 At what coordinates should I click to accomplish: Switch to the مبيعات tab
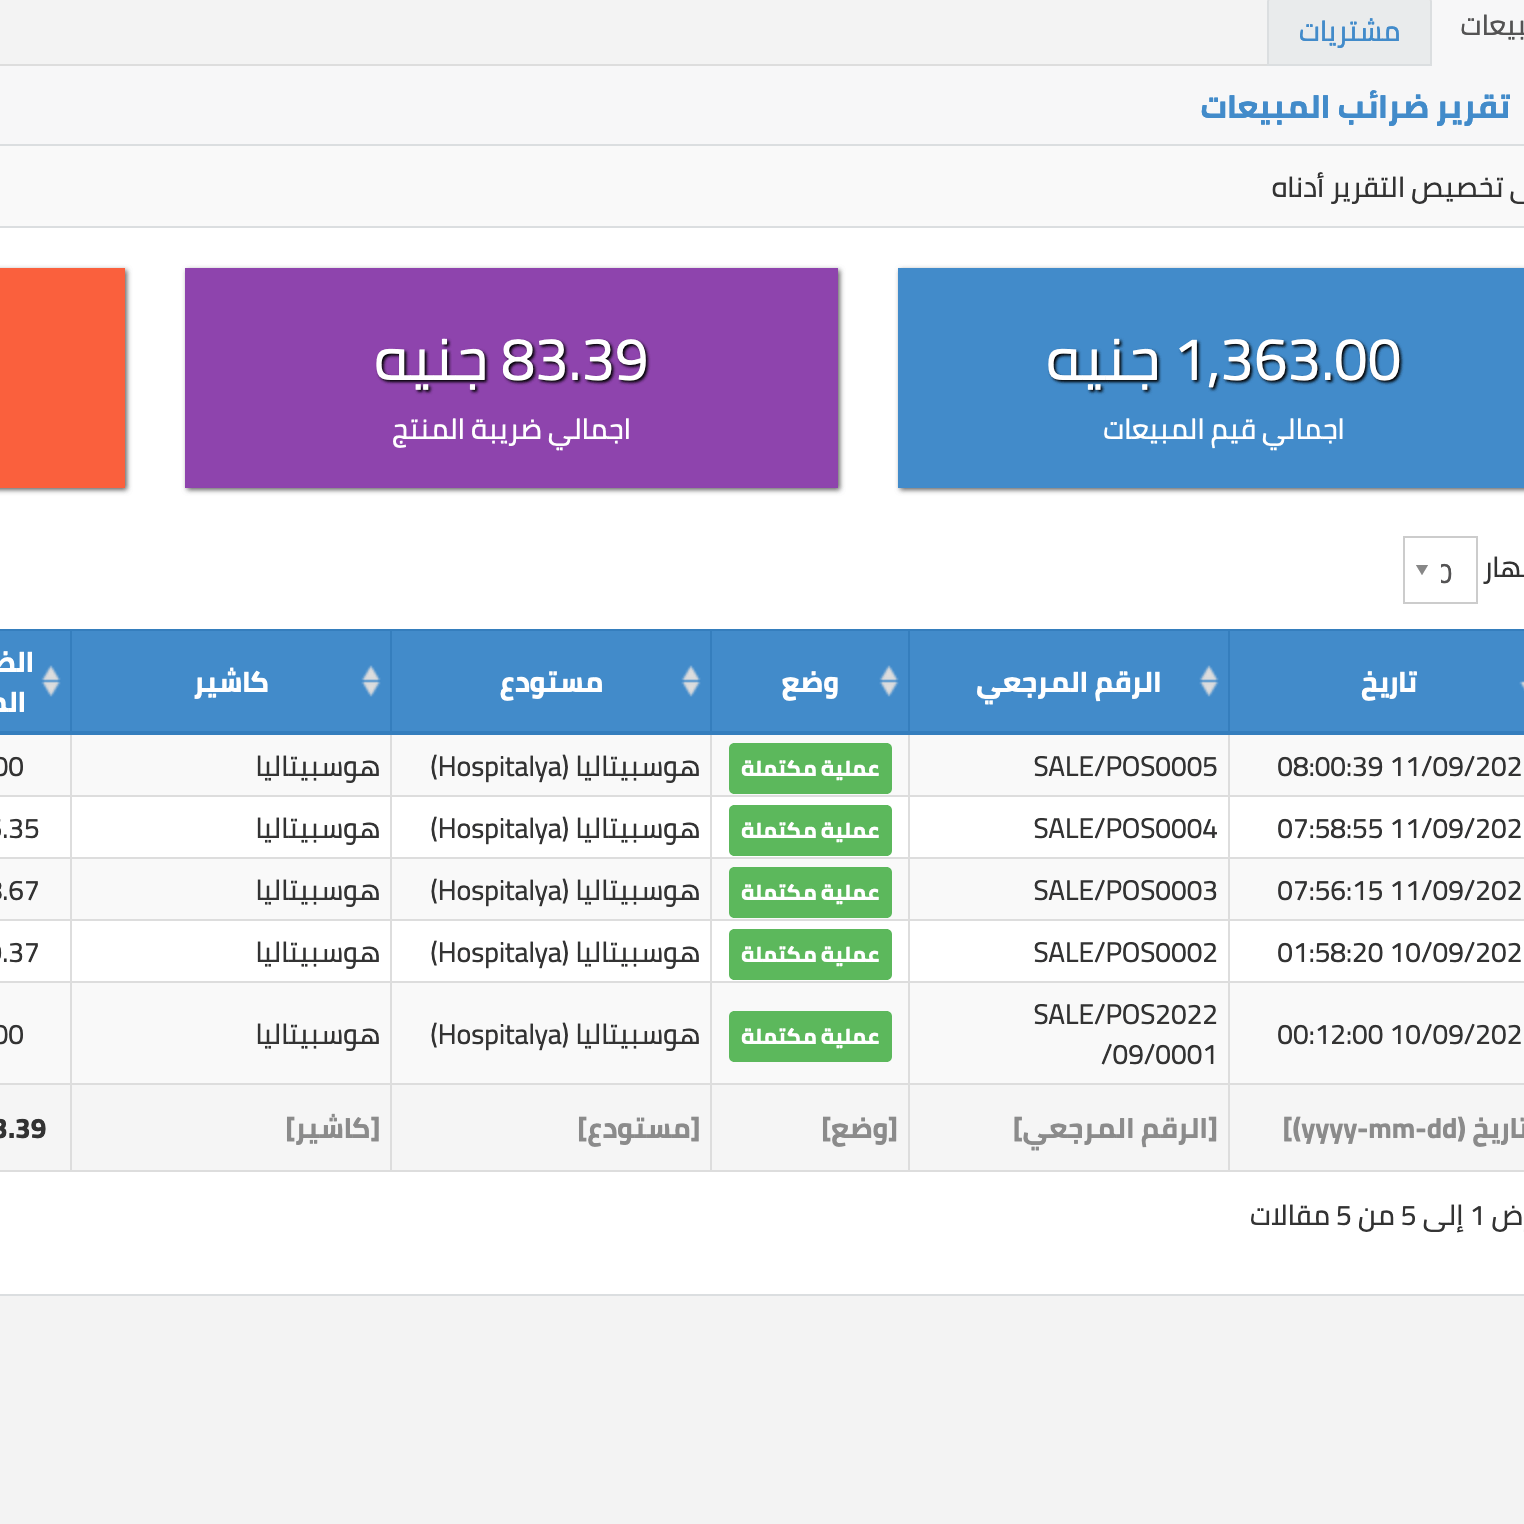(x=1490, y=25)
